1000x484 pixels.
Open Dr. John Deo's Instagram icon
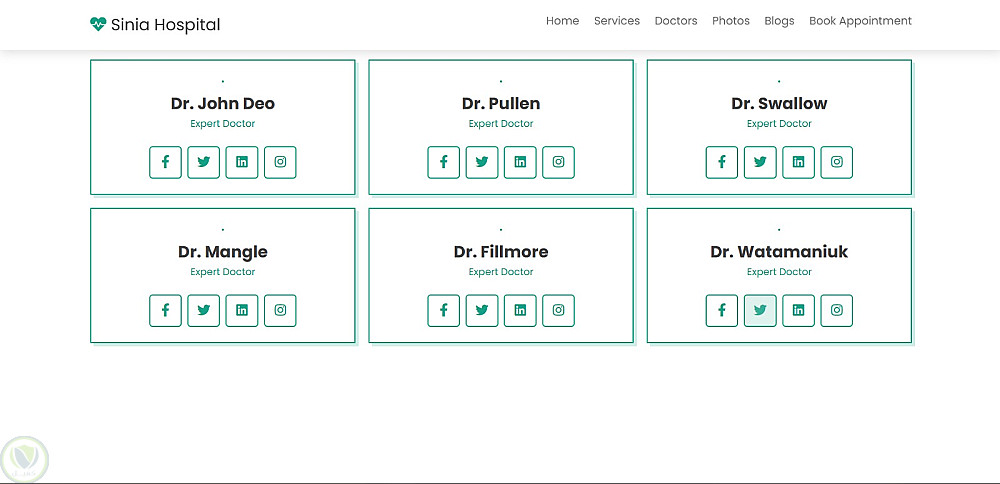[x=280, y=162]
